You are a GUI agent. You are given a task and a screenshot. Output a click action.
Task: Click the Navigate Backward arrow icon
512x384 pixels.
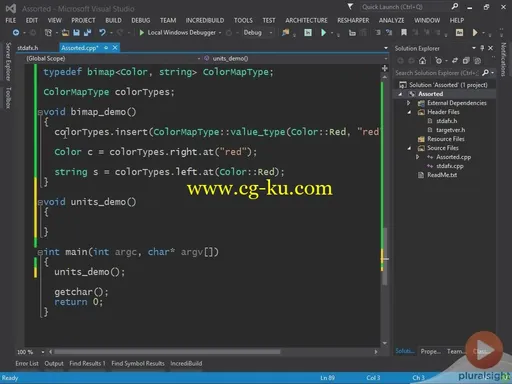tap(16, 33)
